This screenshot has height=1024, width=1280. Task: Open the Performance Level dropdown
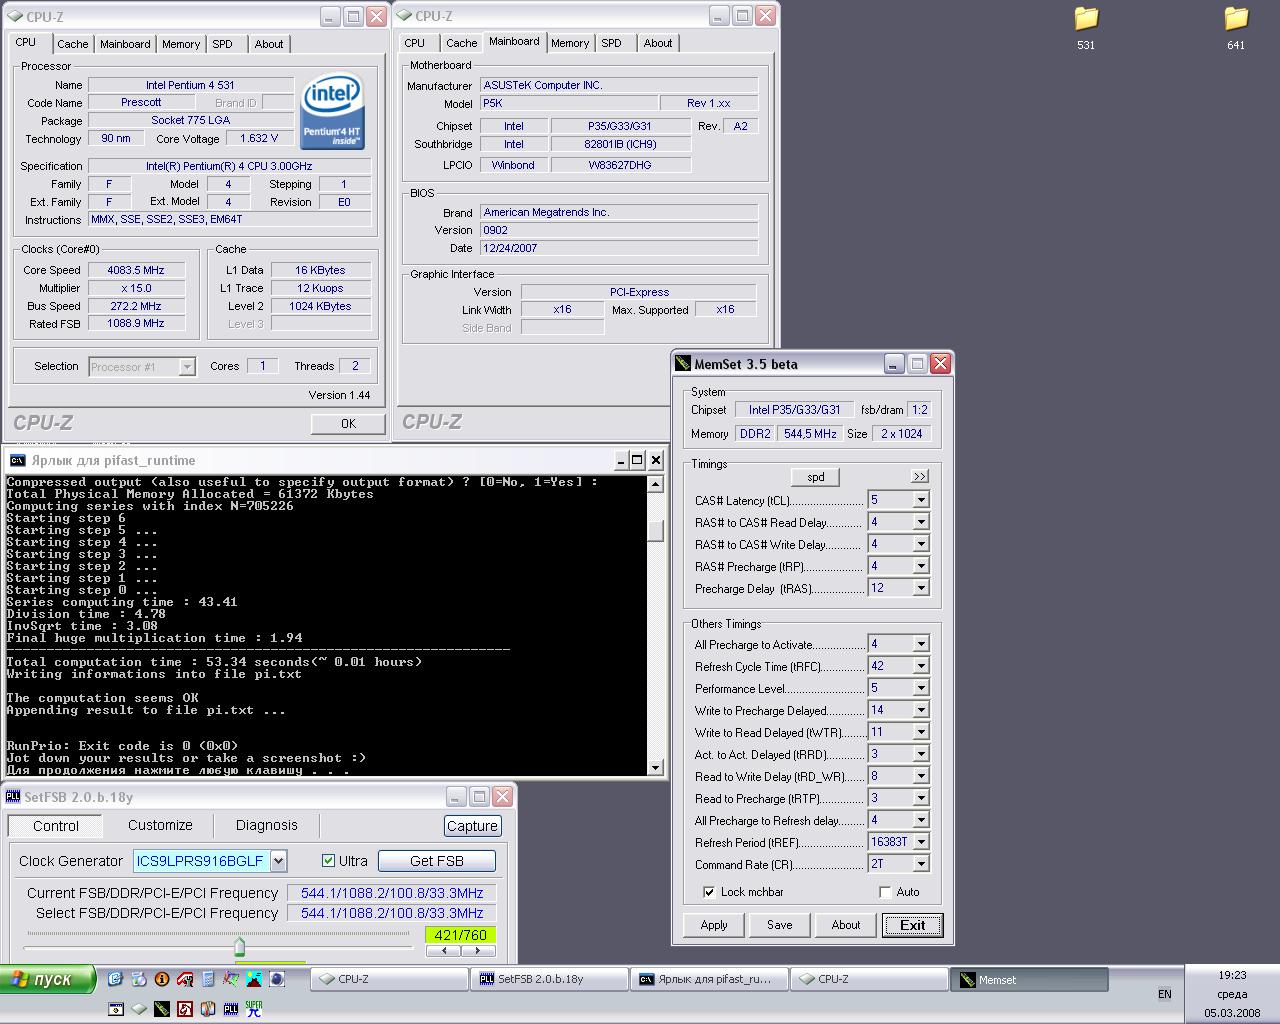(921, 688)
